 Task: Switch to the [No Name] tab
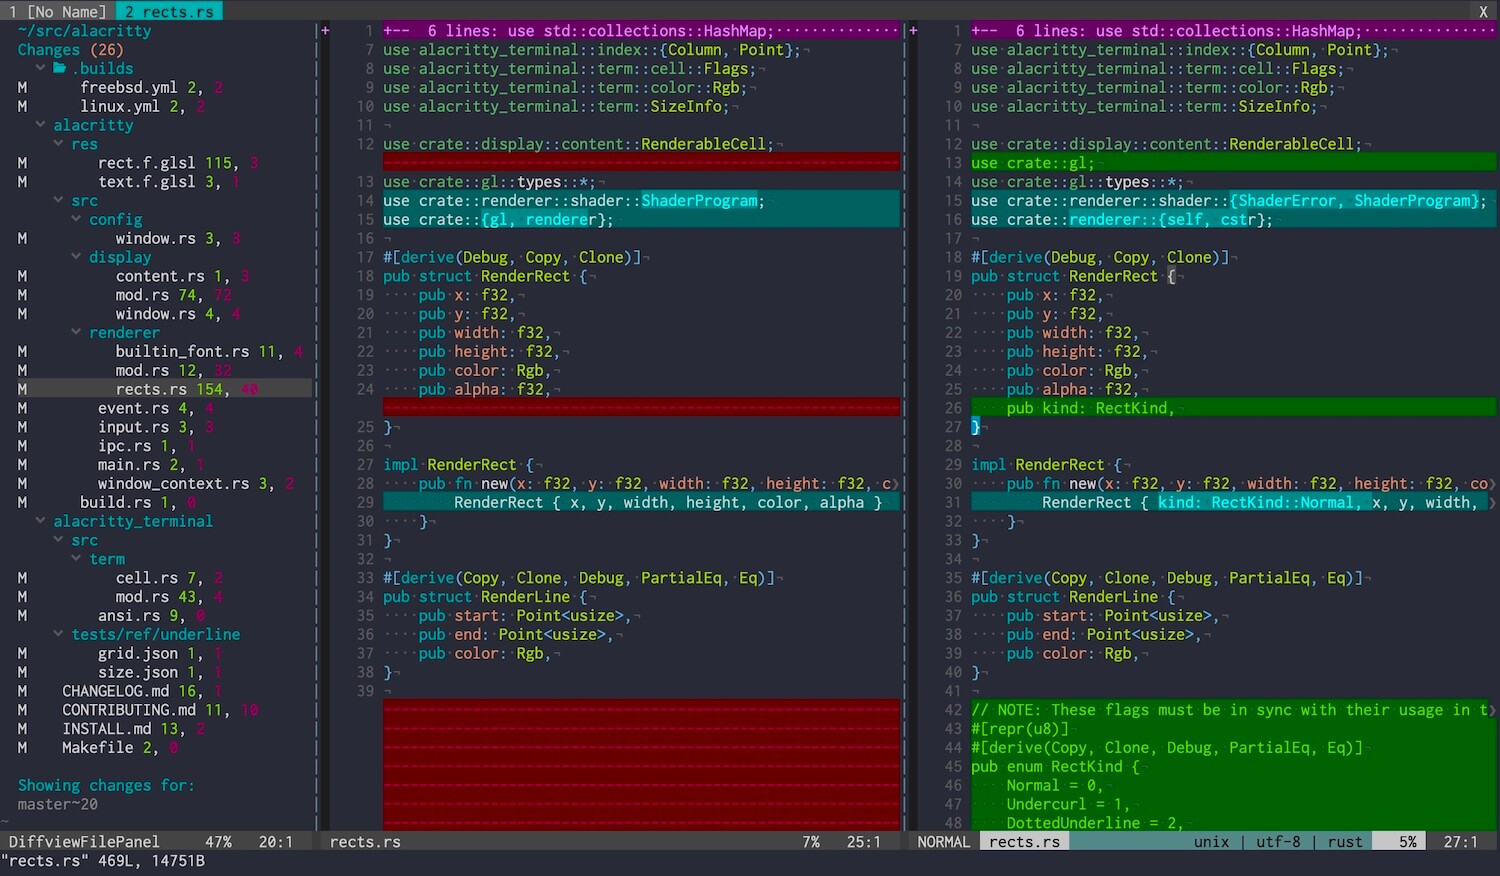click(58, 11)
